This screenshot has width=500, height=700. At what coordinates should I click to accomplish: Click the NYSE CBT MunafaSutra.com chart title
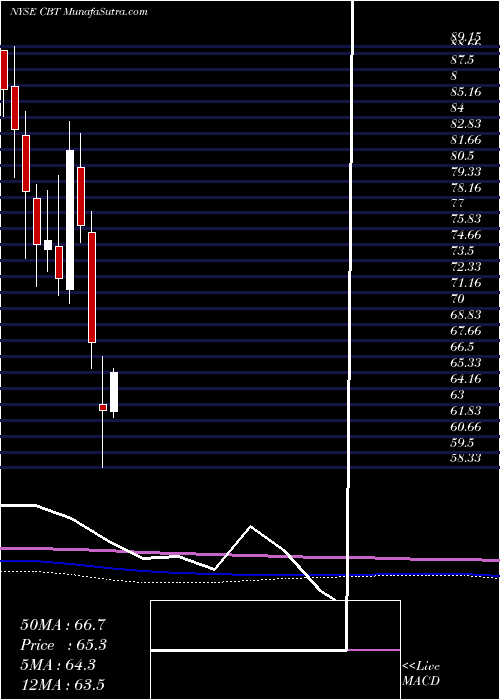pos(79,12)
